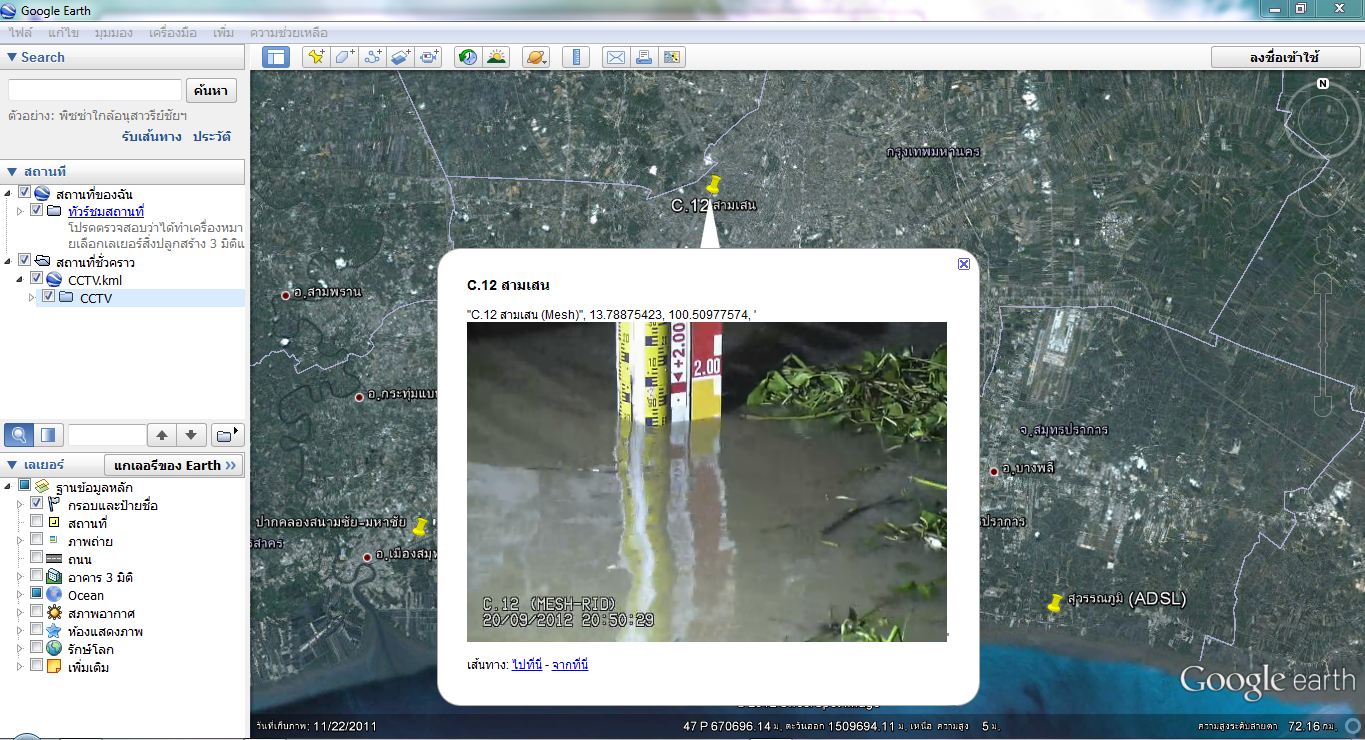Show historical imagery with the clock icon
Image resolution: width=1365 pixels, height=740 pixels.
coord(468,57)
